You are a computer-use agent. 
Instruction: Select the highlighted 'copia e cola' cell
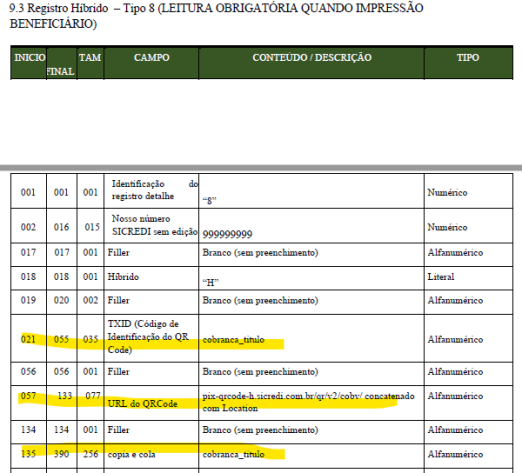(151, 454)
